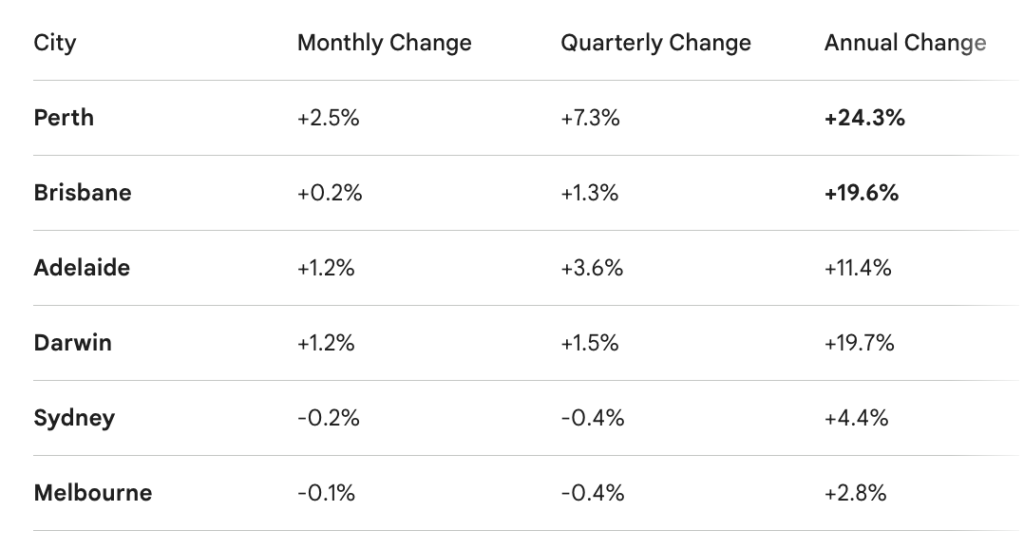The image size is (1024, 549).
Task: Click the City column header
Action: pyautogui.click(x=54, y=43)
